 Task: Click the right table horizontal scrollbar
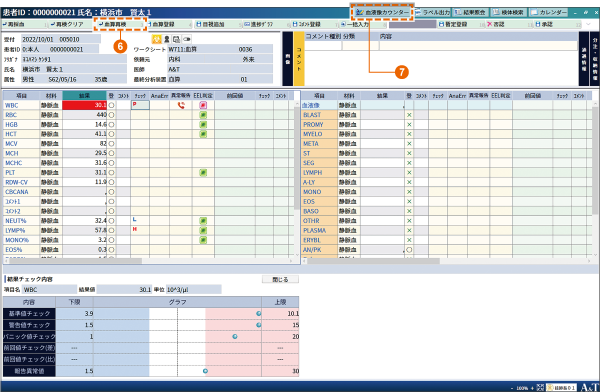[x=374, y=261]
